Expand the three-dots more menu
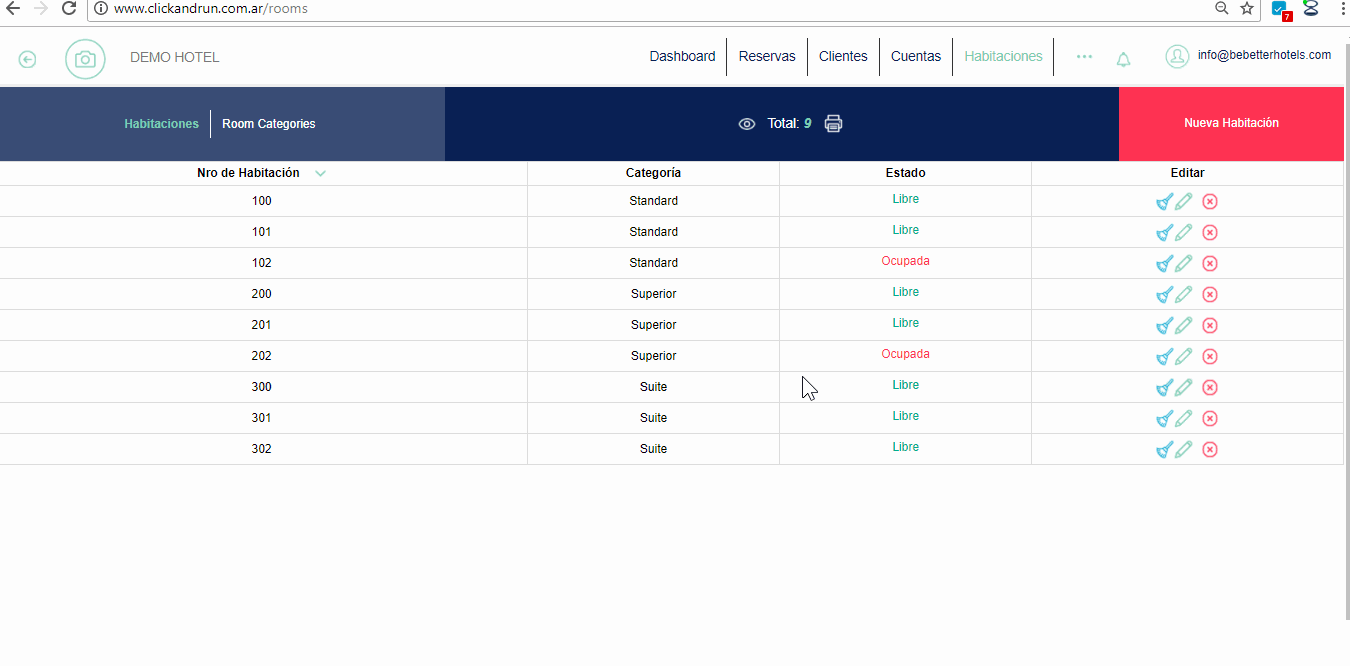 click(1084, 57)
